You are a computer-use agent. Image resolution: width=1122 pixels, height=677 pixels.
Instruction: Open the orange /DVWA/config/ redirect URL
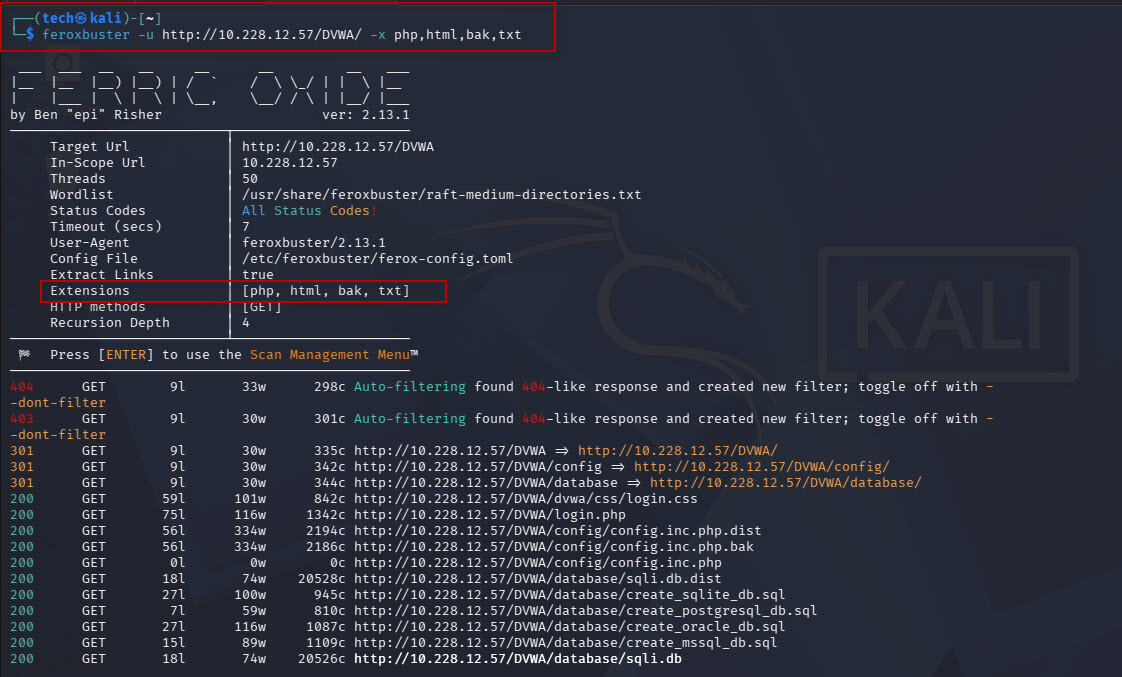(762, 467)
